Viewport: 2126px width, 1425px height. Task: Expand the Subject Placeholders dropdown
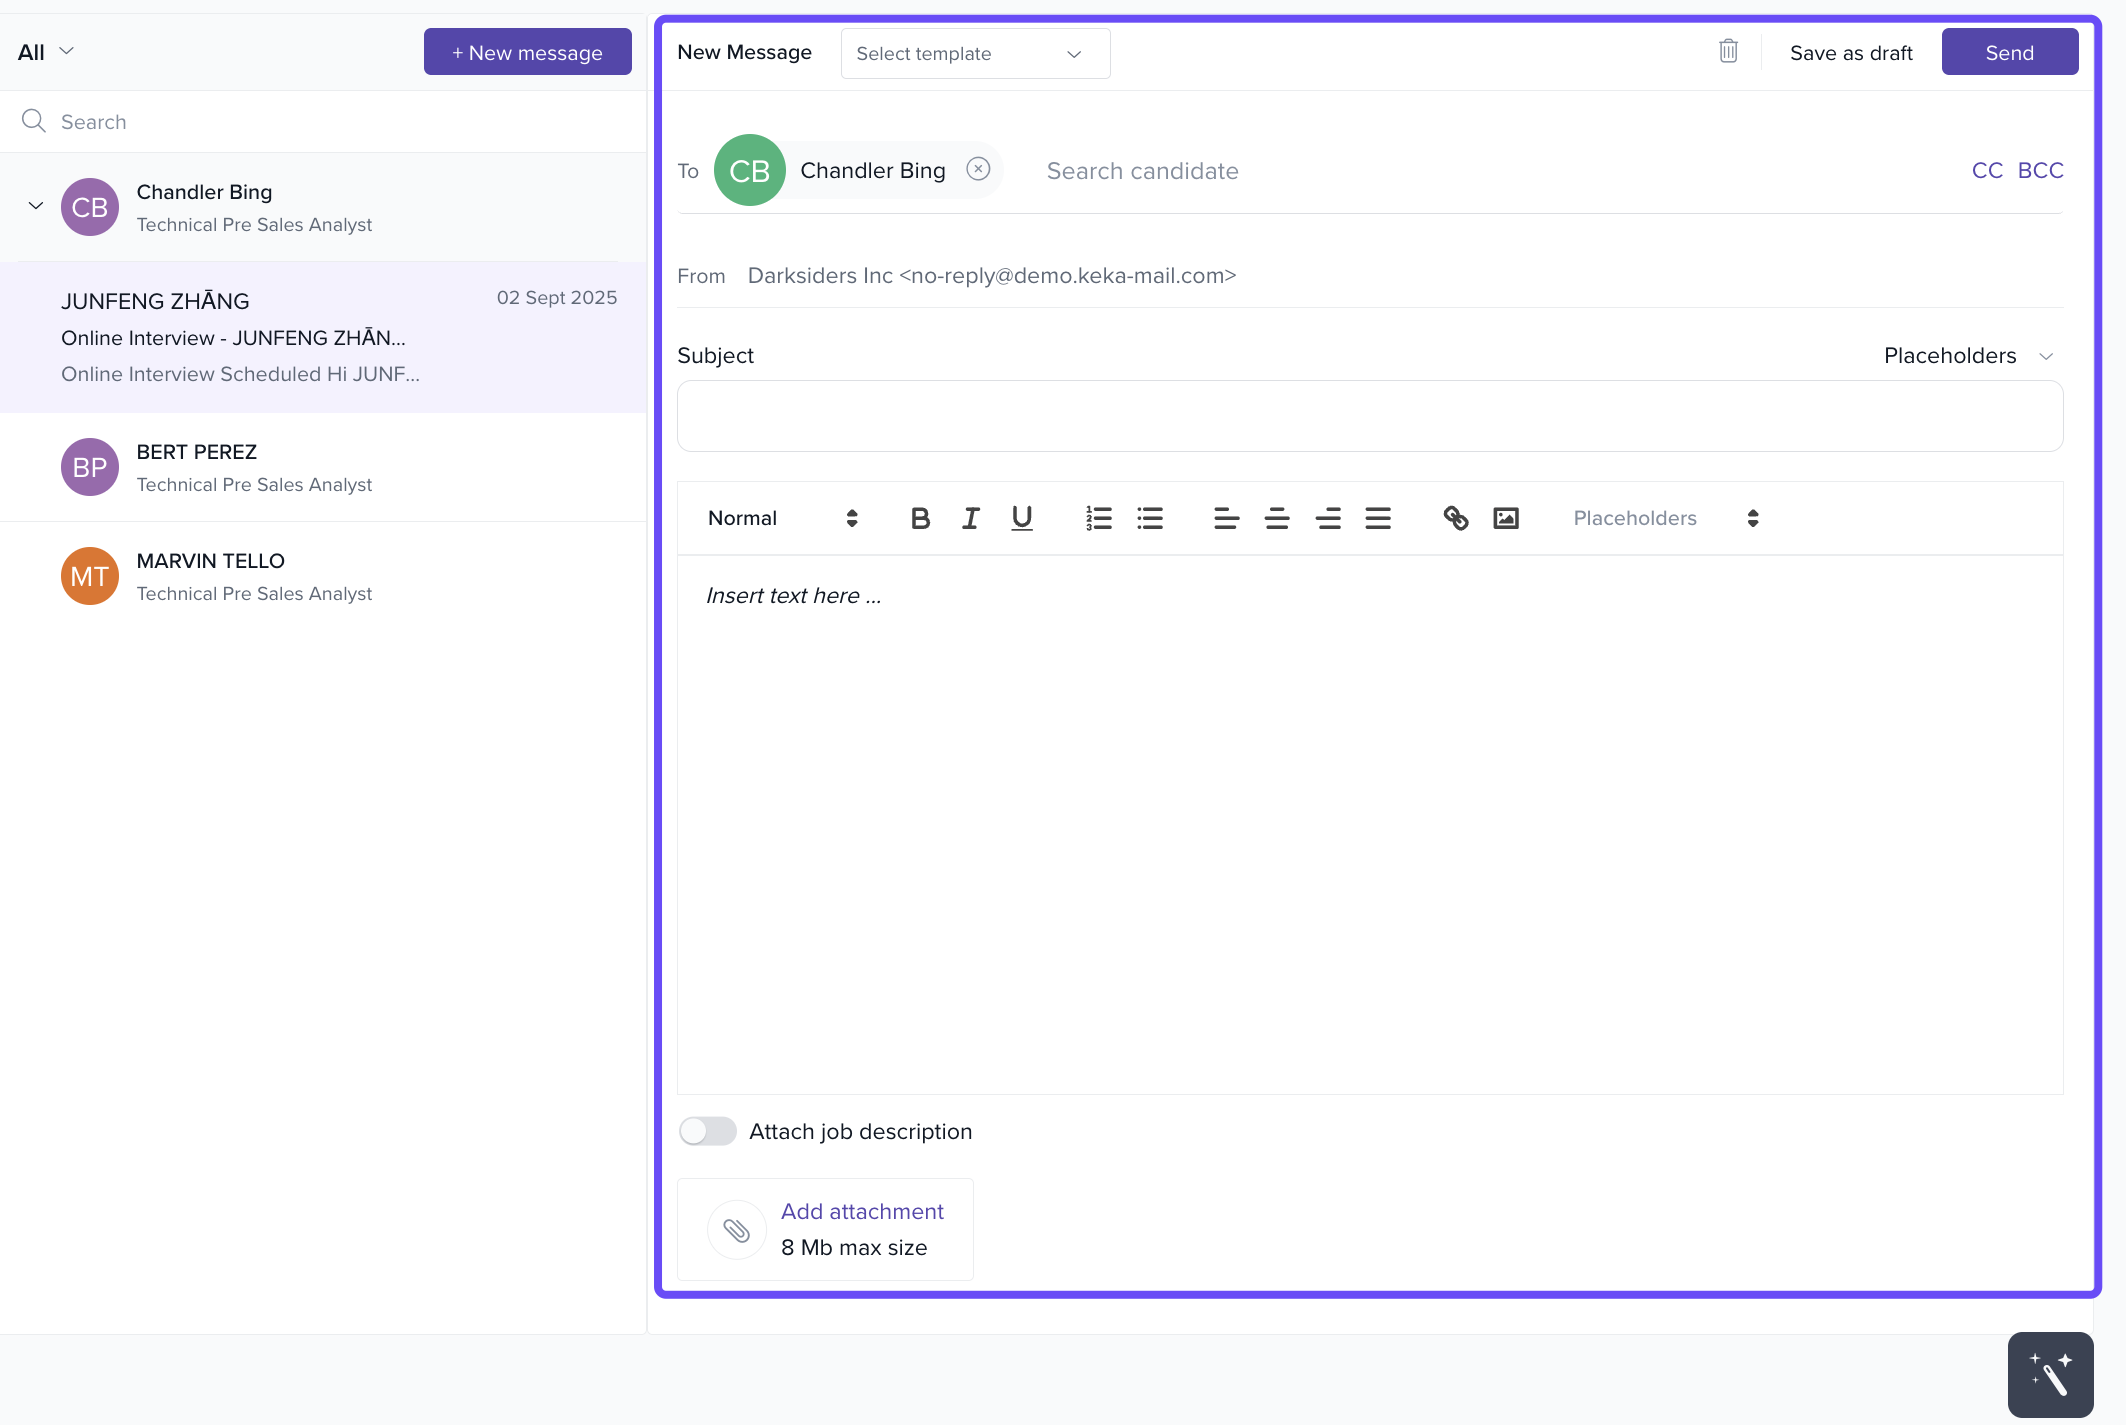(1967, 356)
